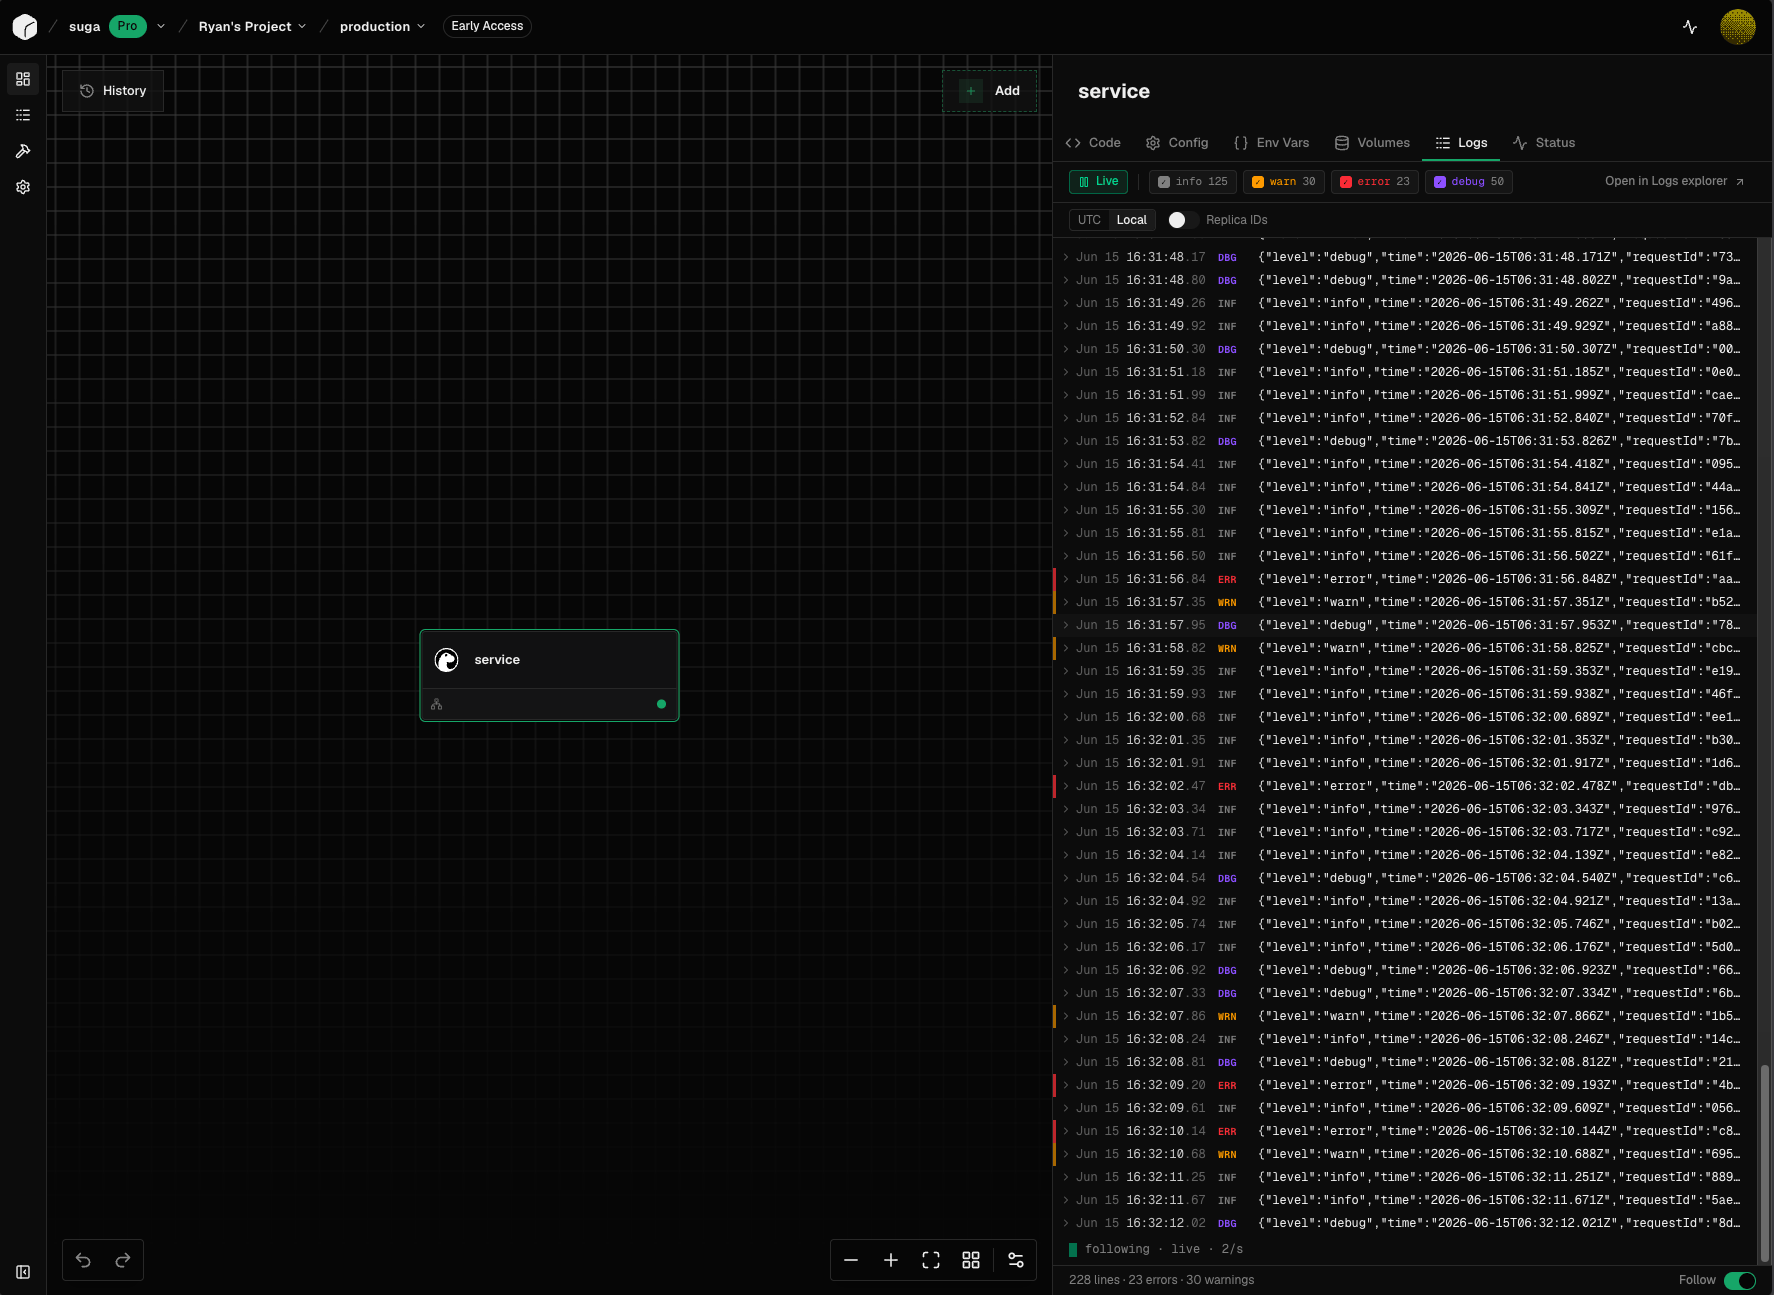This screenshot has width=1774, height=1295.
Task: Switch timestamps to Local
Action: click(1132, 220)
